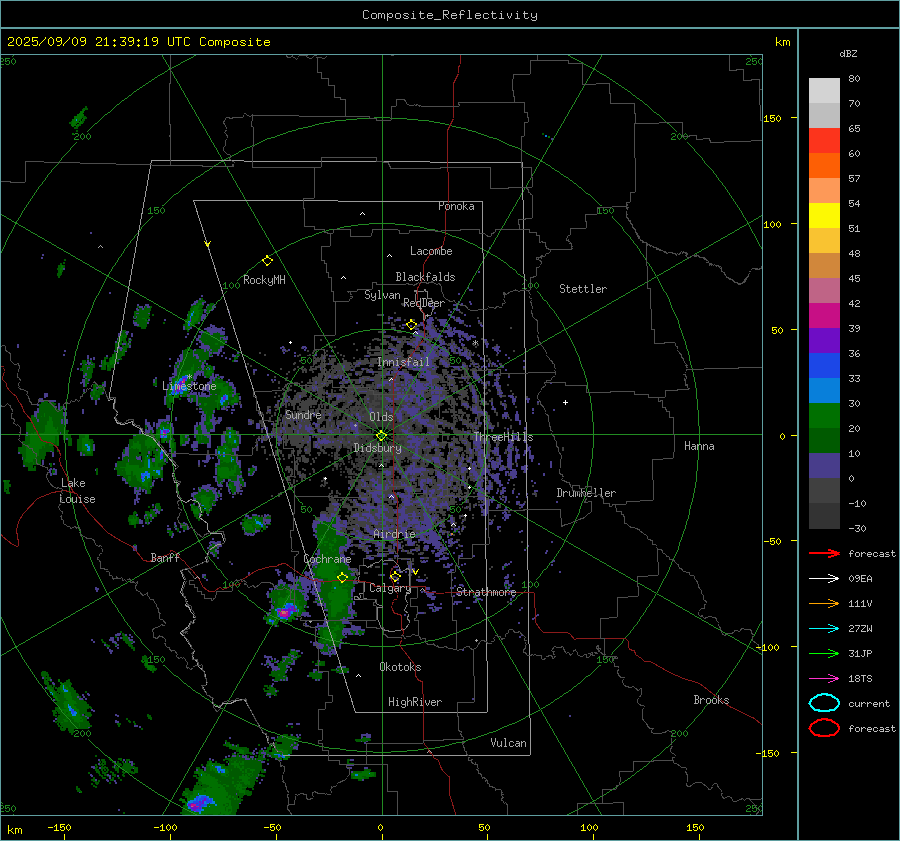Viewport: 900px width, 841px height.
Task: Click the RedDeer label
Action: pyautogui.click(x=424, y=303)
